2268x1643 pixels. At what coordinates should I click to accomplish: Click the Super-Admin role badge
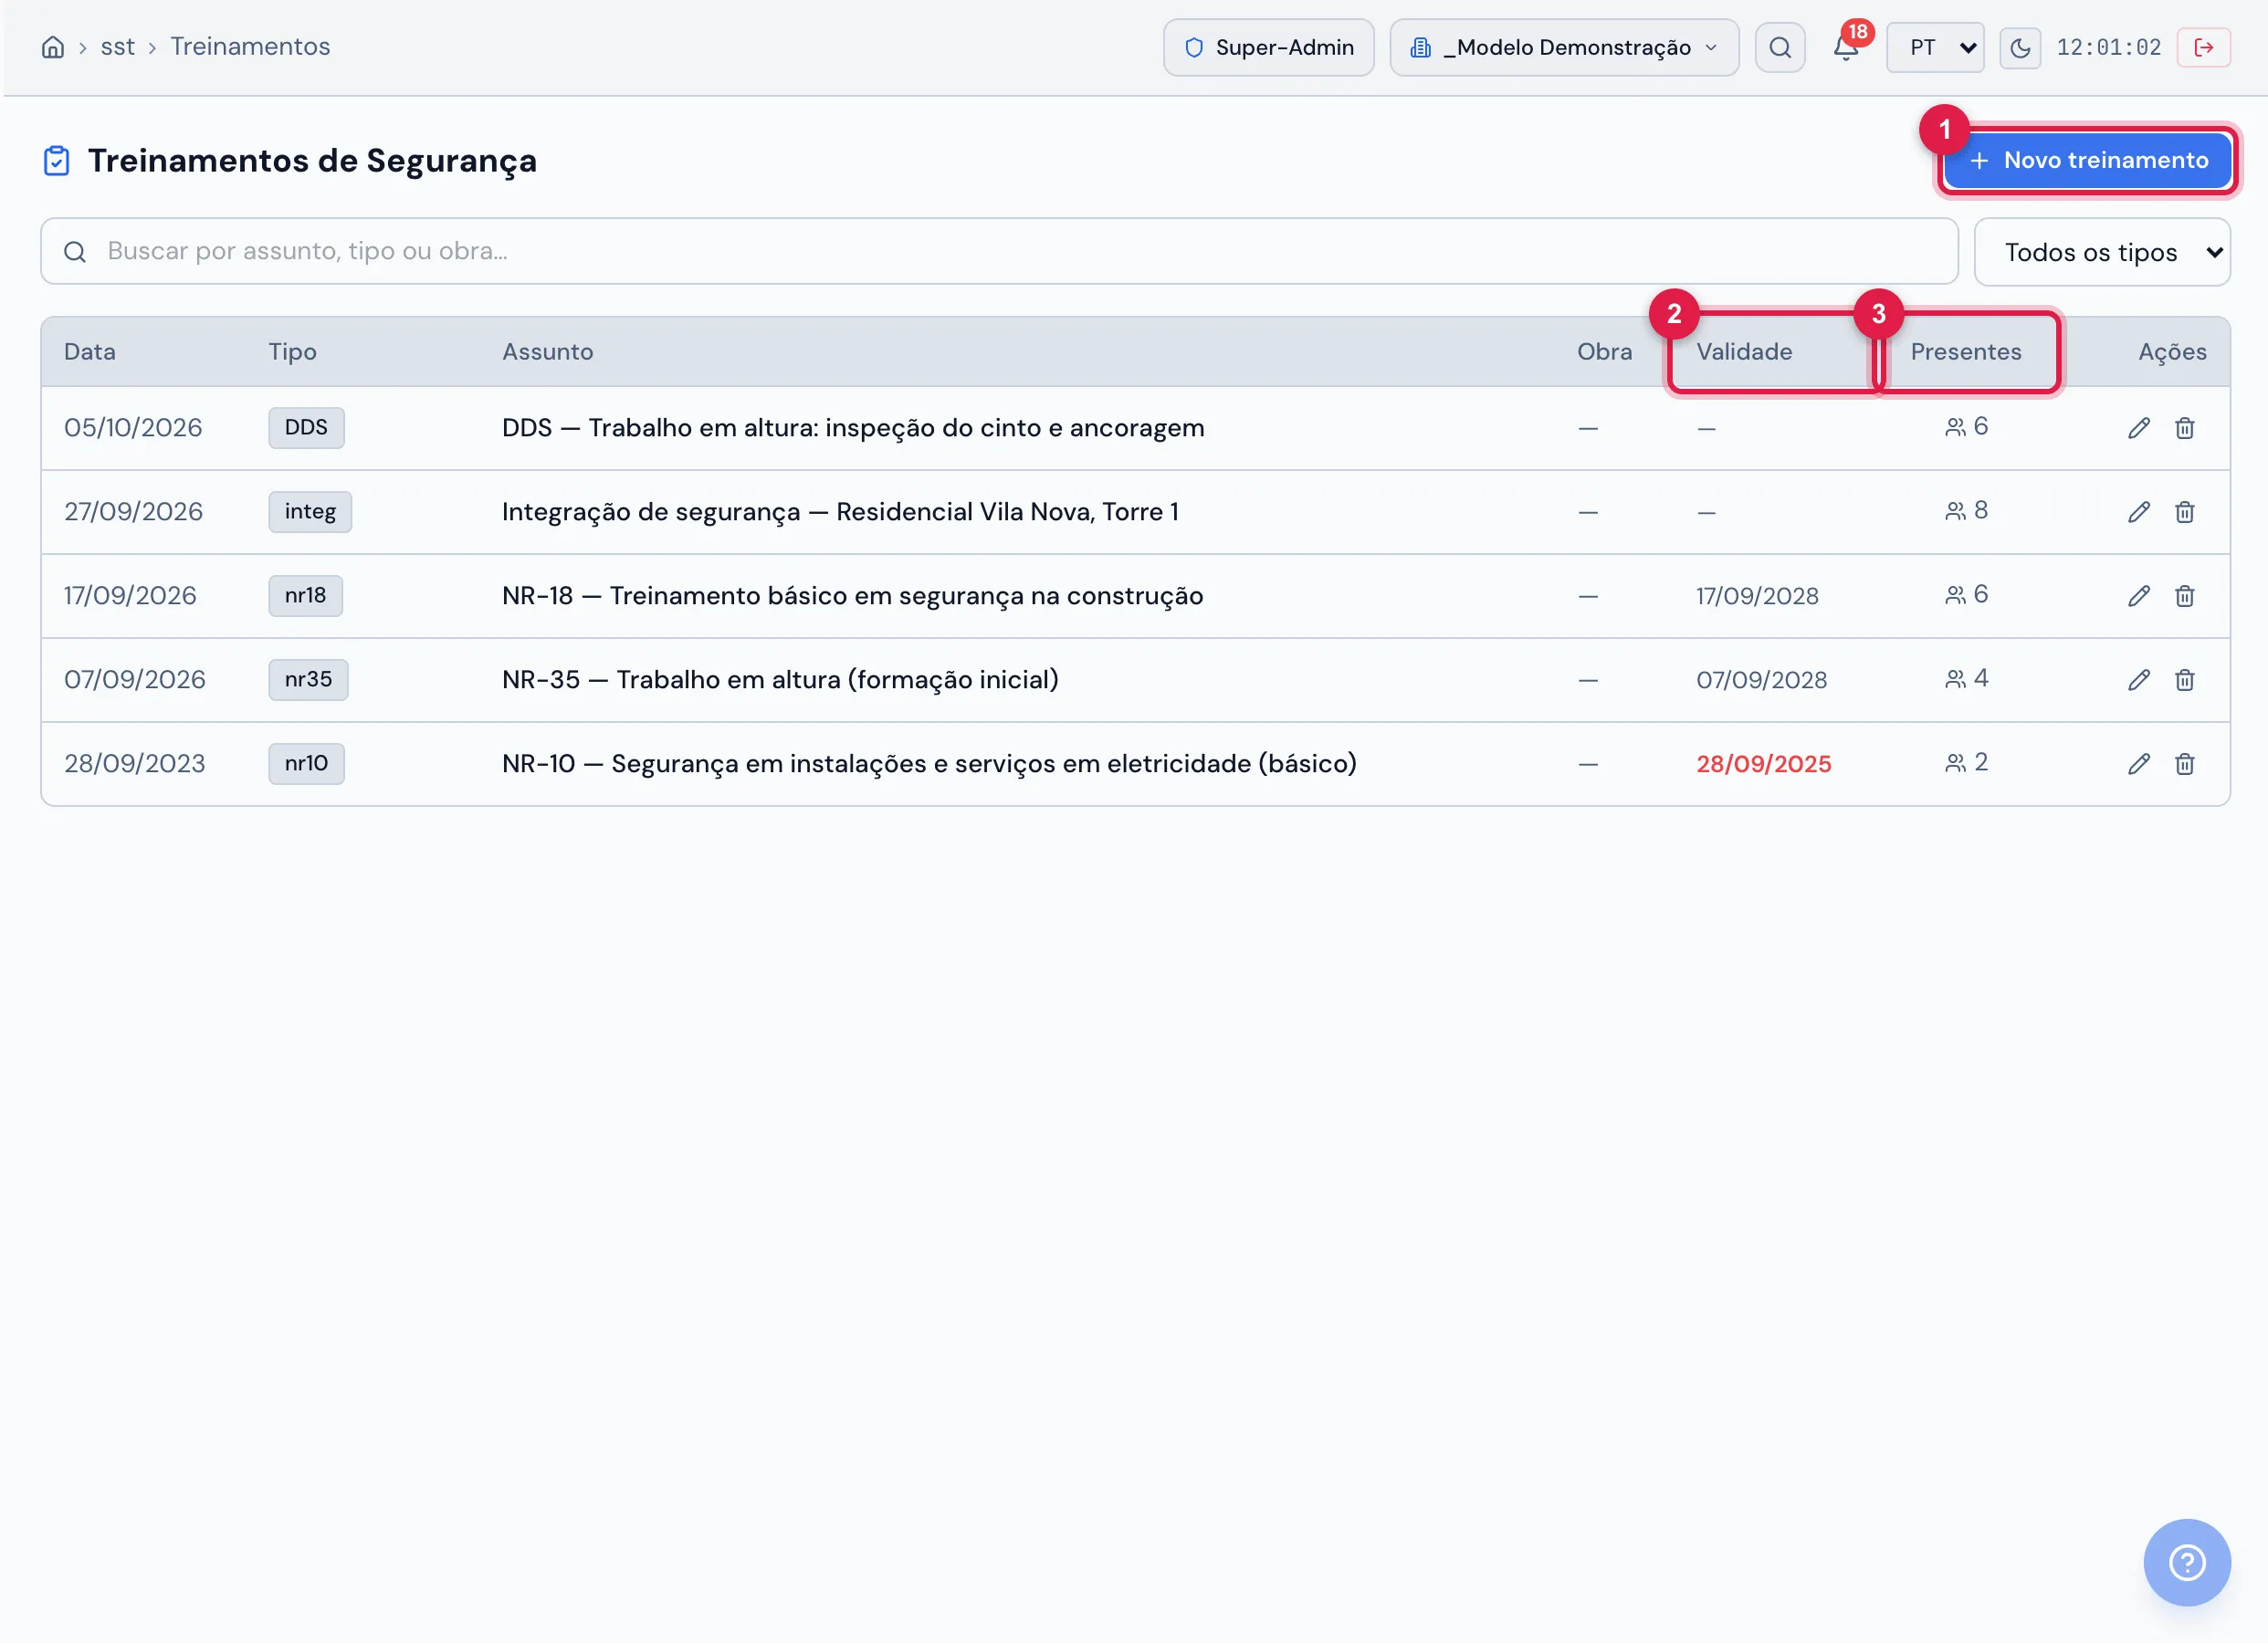[x=1269, y=47]
